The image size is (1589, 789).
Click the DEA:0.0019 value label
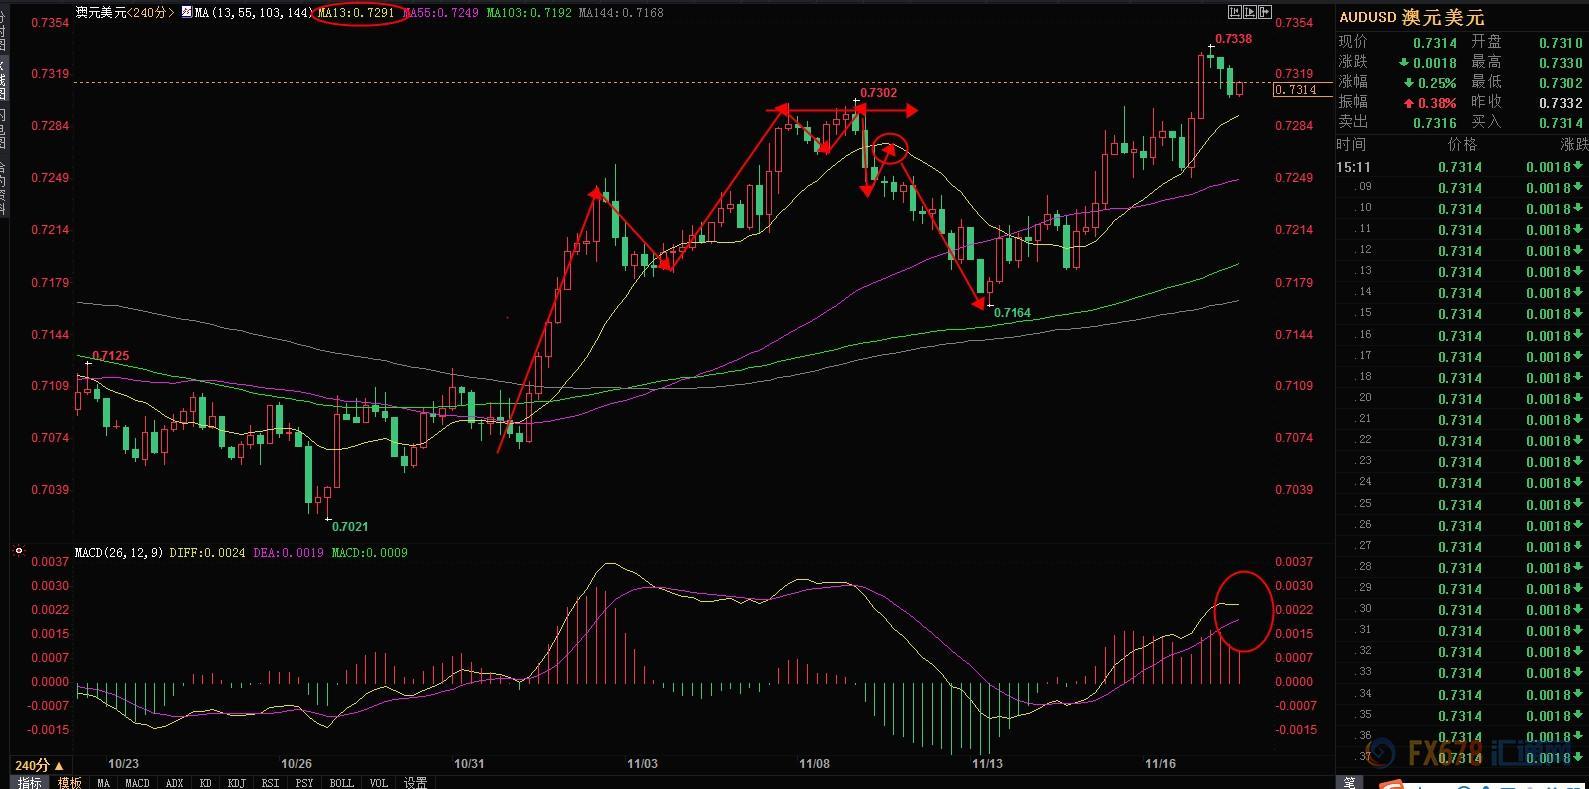pyautogui.click(x=288, y=552)
